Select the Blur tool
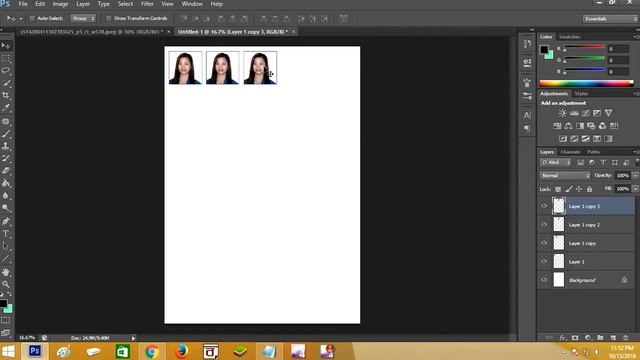This screenshot has height=360, width=640. (6, 196)
